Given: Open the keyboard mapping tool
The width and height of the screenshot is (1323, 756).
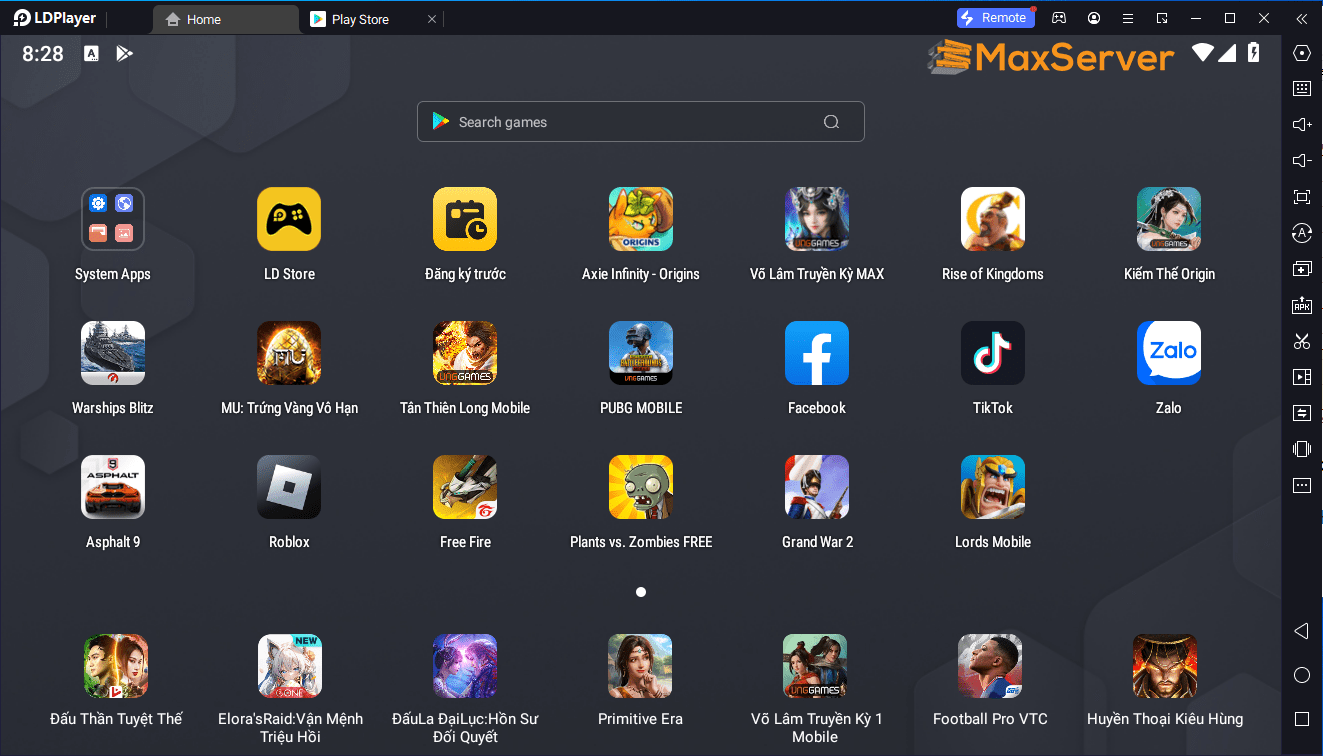Looking at the screenshot, I should point(1301,88).
